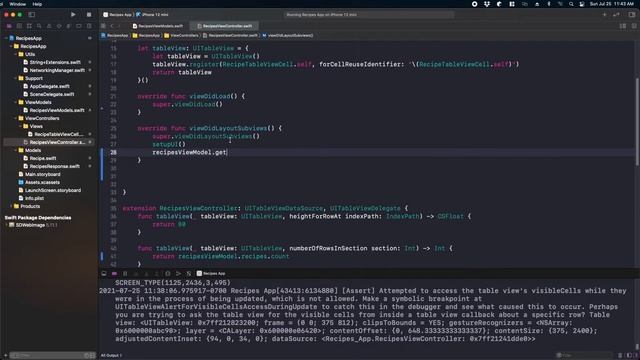Simulate location arrow icon
This screenshot has height=360, width=640.
tap(178, 273)
